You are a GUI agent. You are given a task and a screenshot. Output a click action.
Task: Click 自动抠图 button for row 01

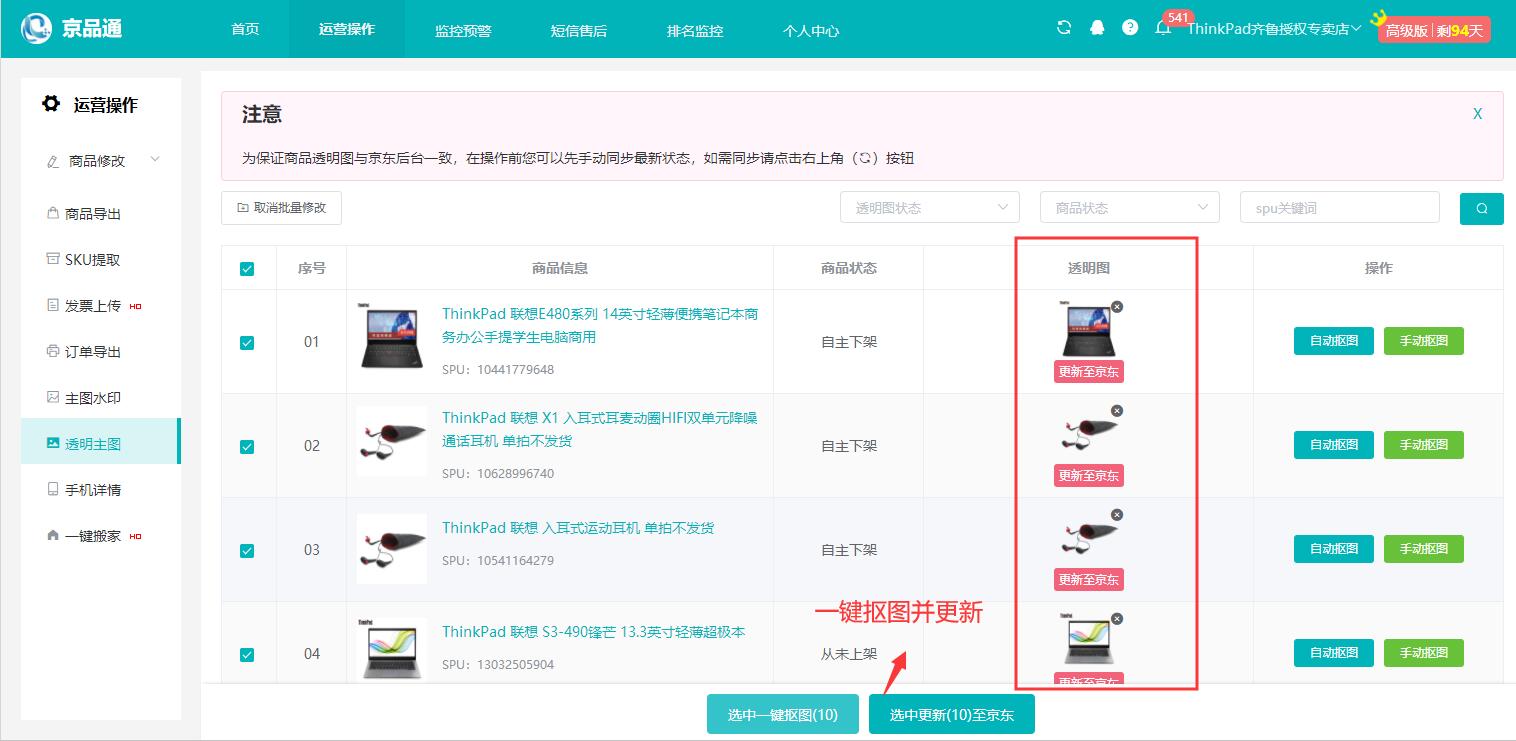tap(1333, 341)
